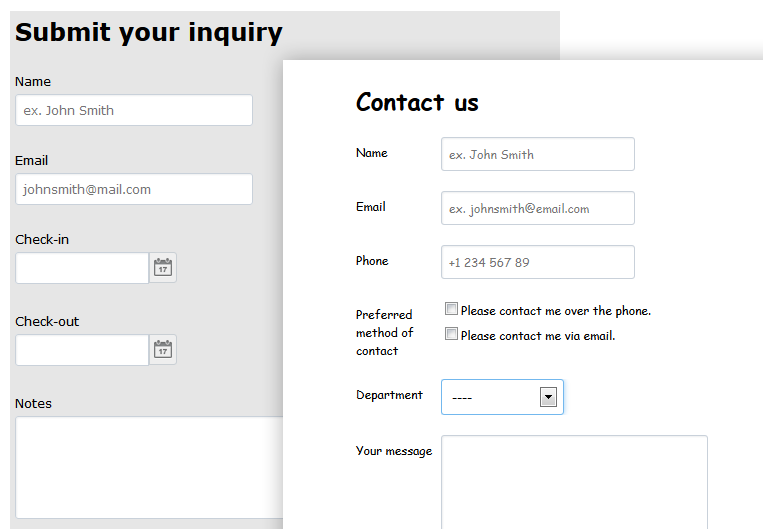This screenshot has width=763, height=529.
Task: Focus the ex. johnsmith@email.com field
Action: pyautogui.click(x=538, y=208)
